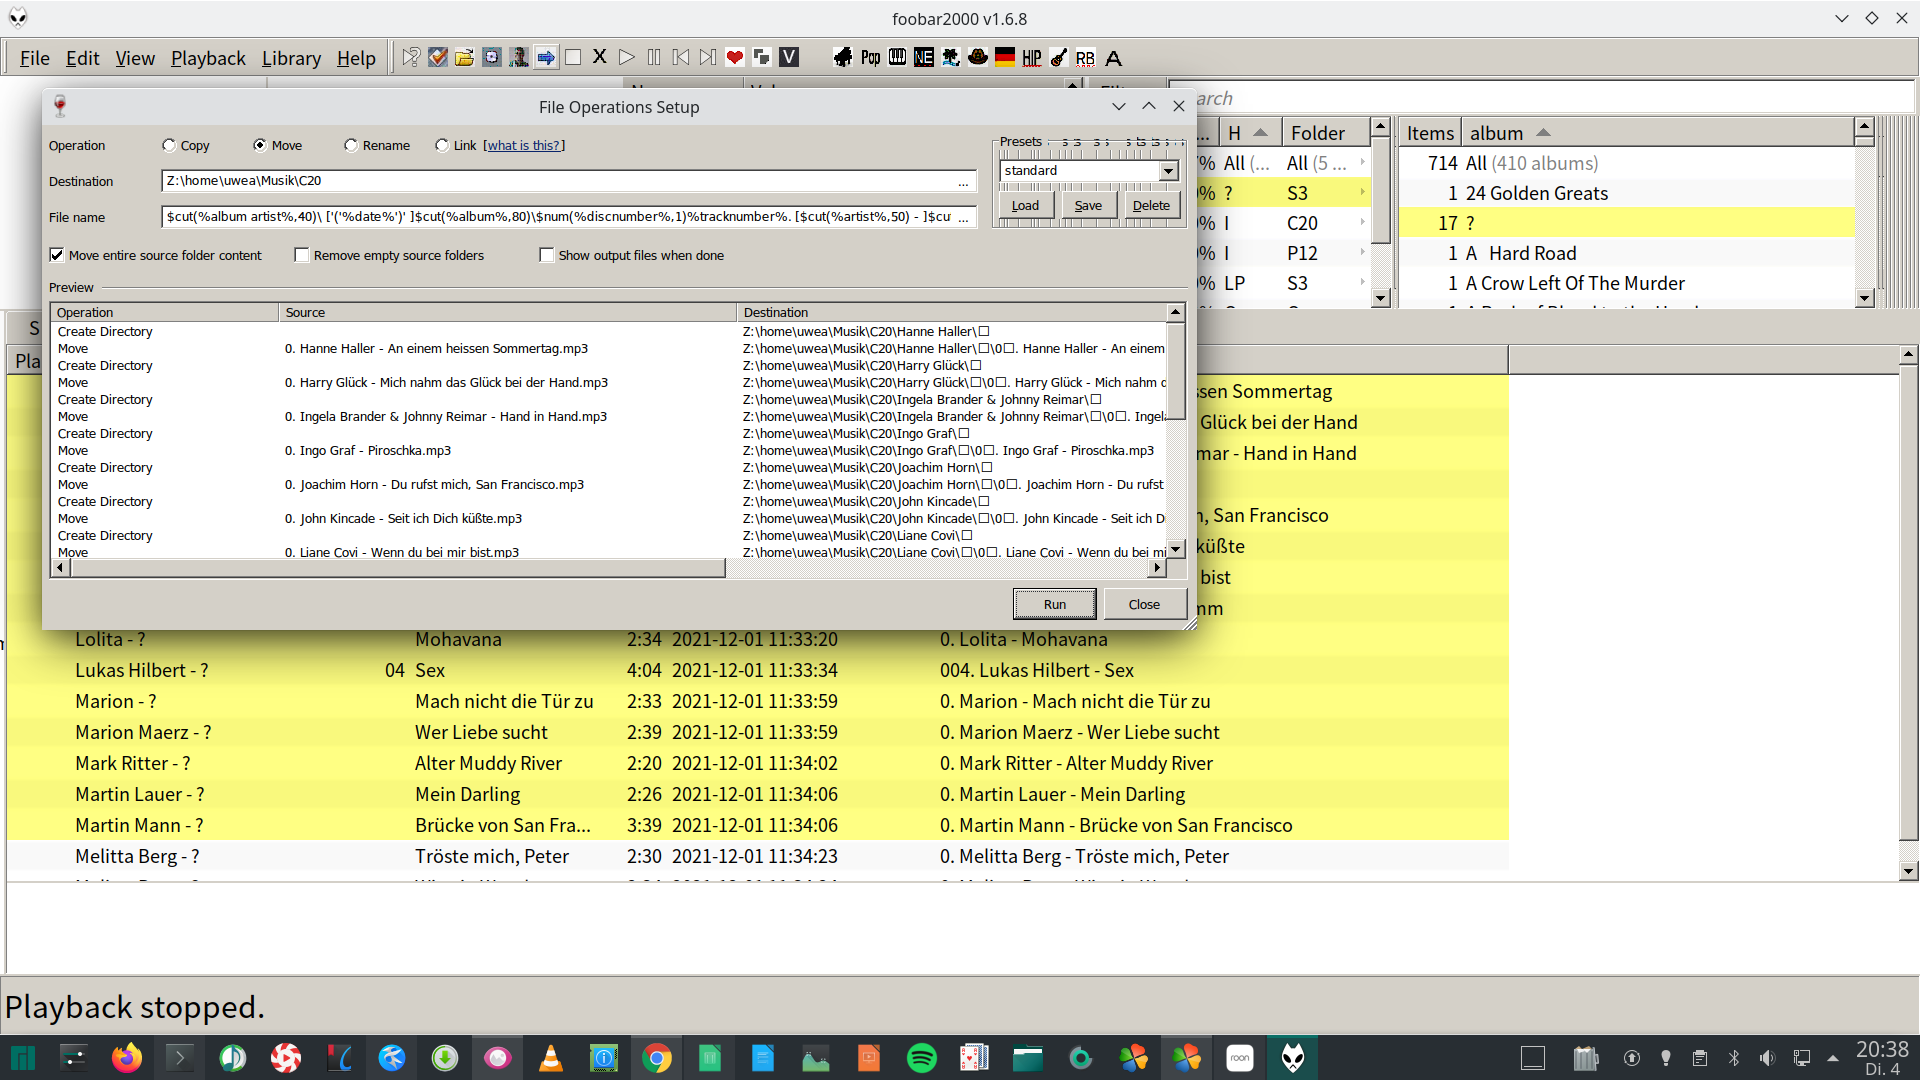Click the grand piano genre icon

[843, 57]
